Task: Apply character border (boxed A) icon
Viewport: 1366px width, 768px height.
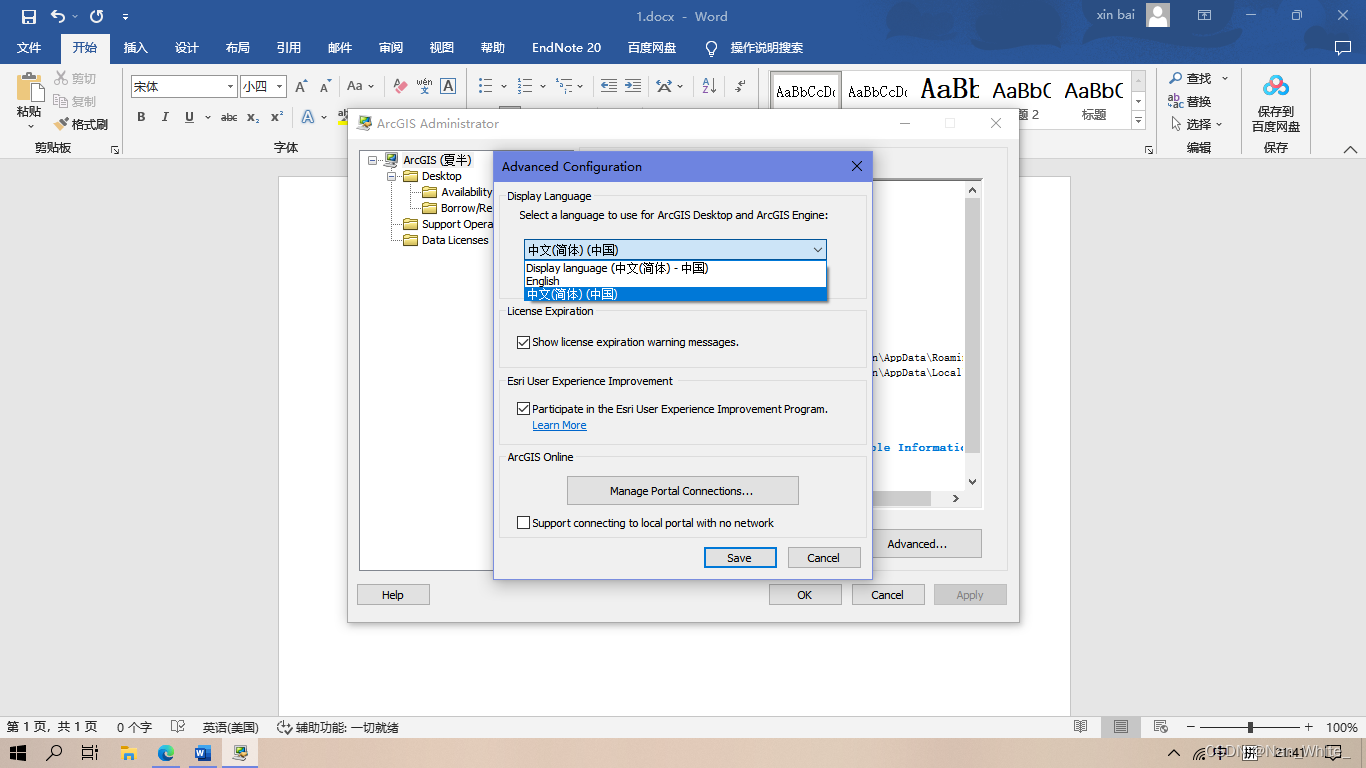Action: click(x=448, y=86)
